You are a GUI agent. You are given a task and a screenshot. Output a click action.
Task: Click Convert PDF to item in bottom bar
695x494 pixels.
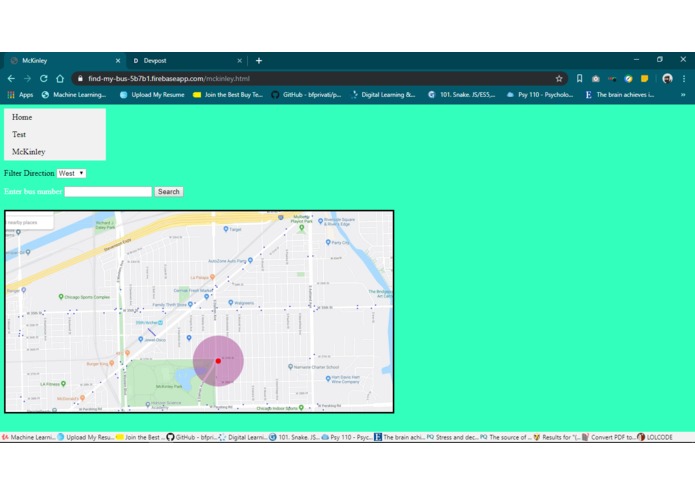point(609,437)
